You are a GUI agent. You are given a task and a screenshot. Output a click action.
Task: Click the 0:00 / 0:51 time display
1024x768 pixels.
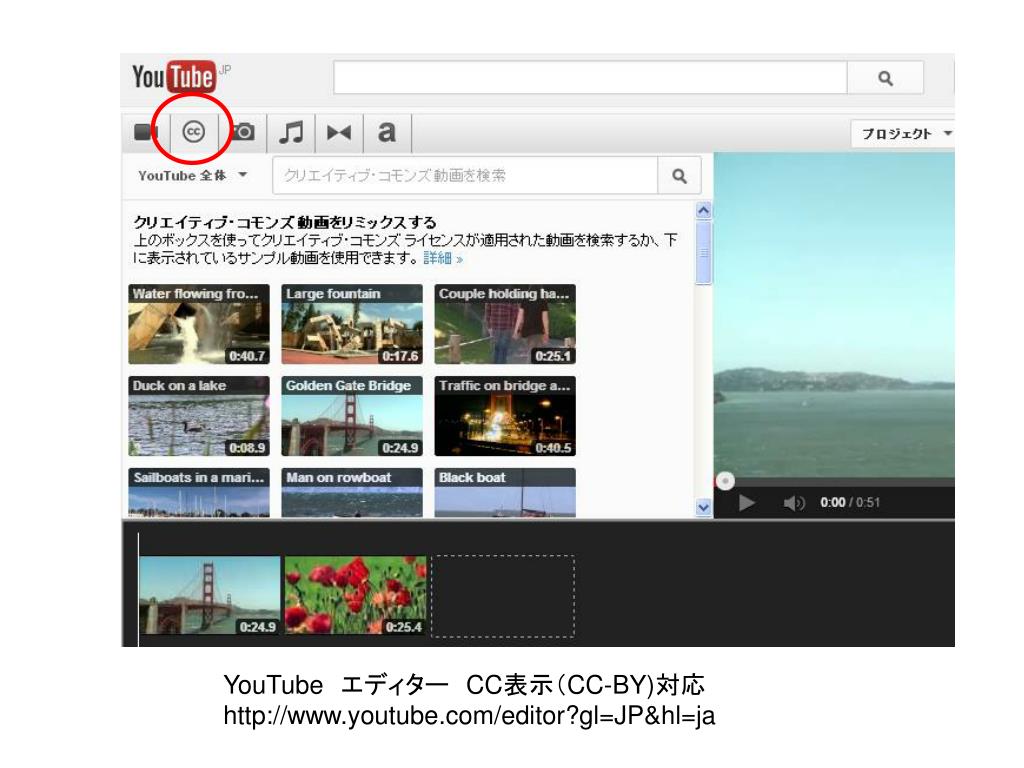click(850, 502)
